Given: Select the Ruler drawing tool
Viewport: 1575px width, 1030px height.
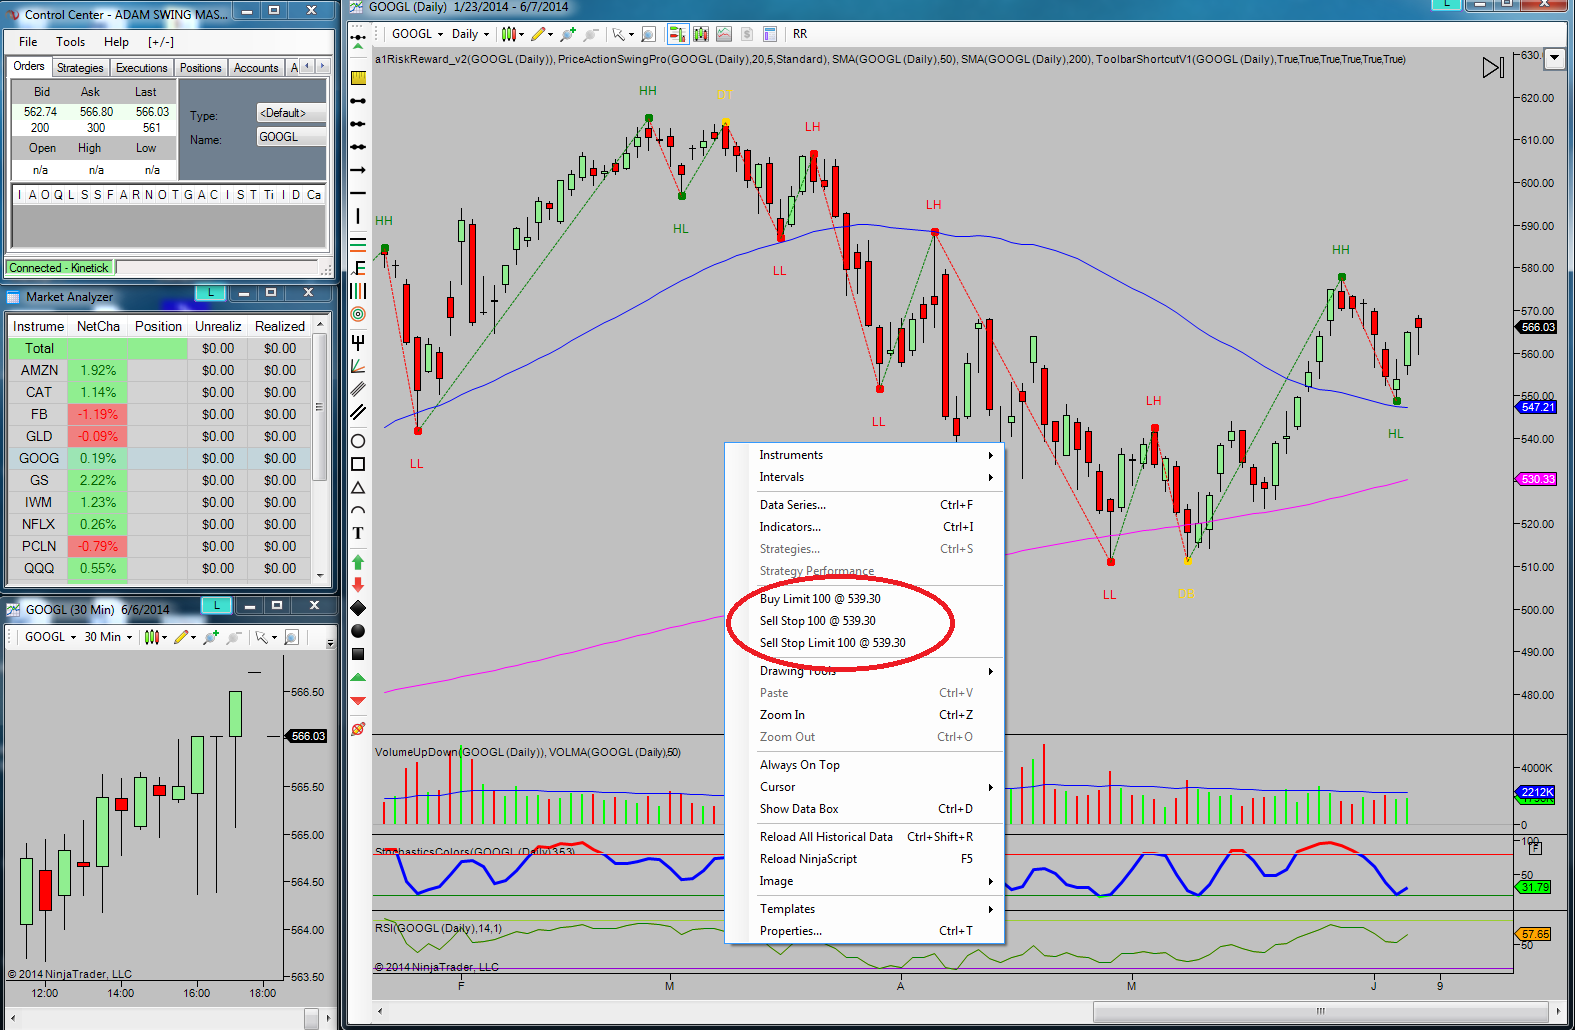Looking at the screenshot, I should point(358,78).
